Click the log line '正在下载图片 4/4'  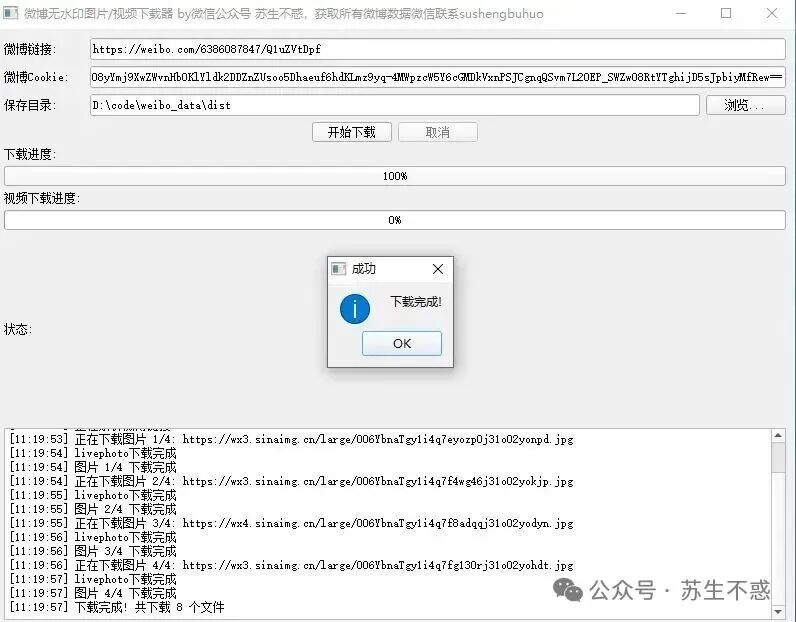291,565
